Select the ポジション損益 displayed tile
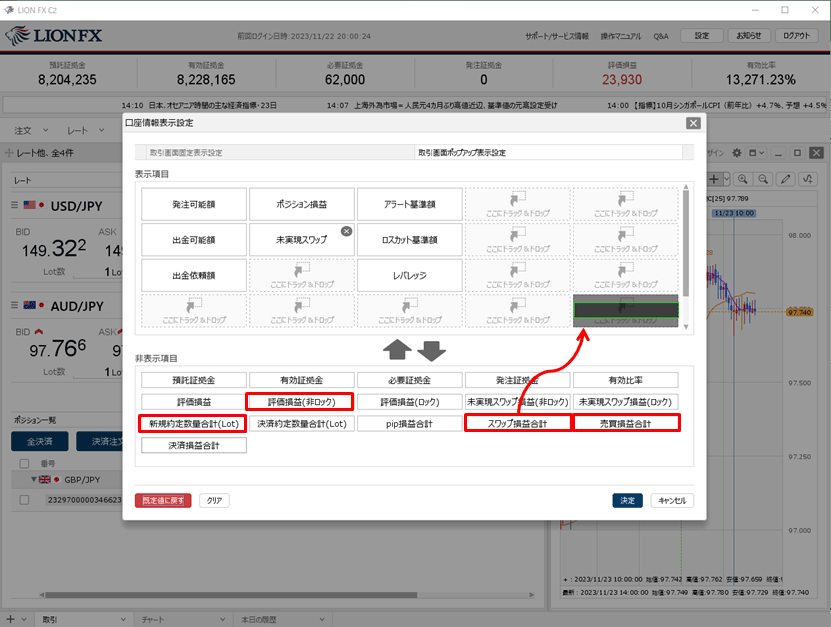The width and height of the screenshot is (831, 627). coord(302,204)
